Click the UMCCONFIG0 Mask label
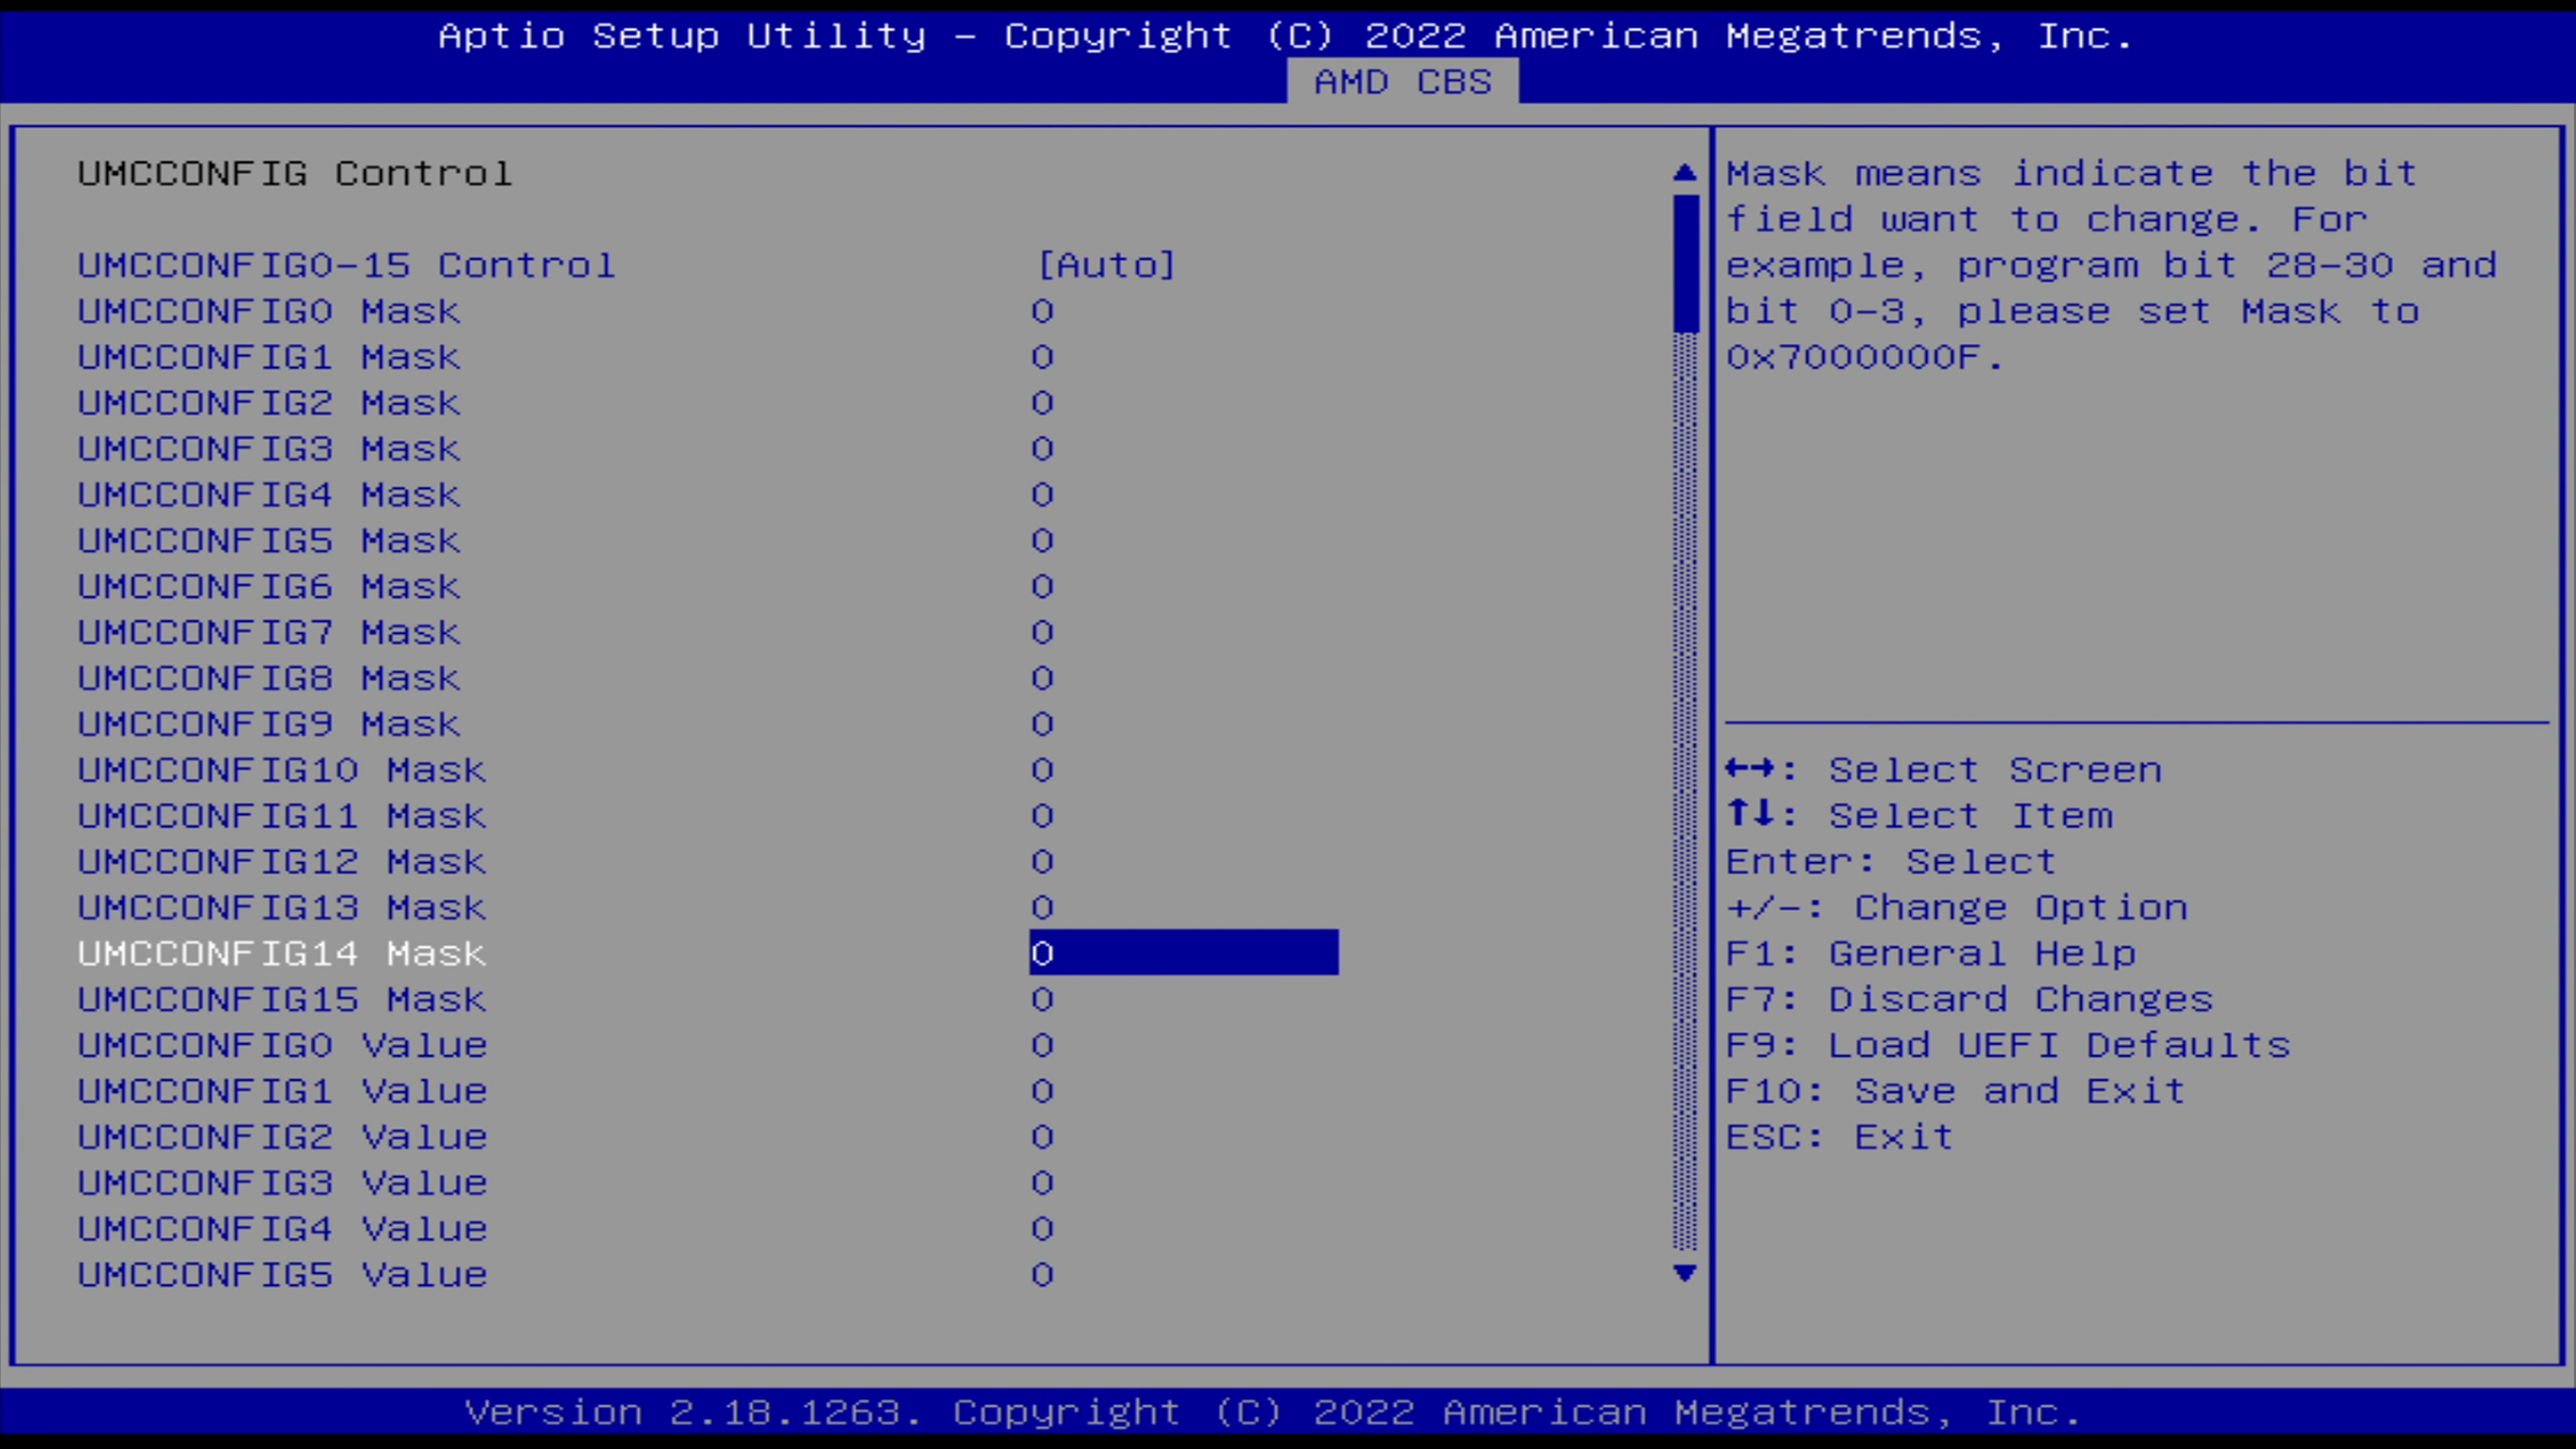The height and width of the screenshot is (1449, 2576). coord(269,311)
